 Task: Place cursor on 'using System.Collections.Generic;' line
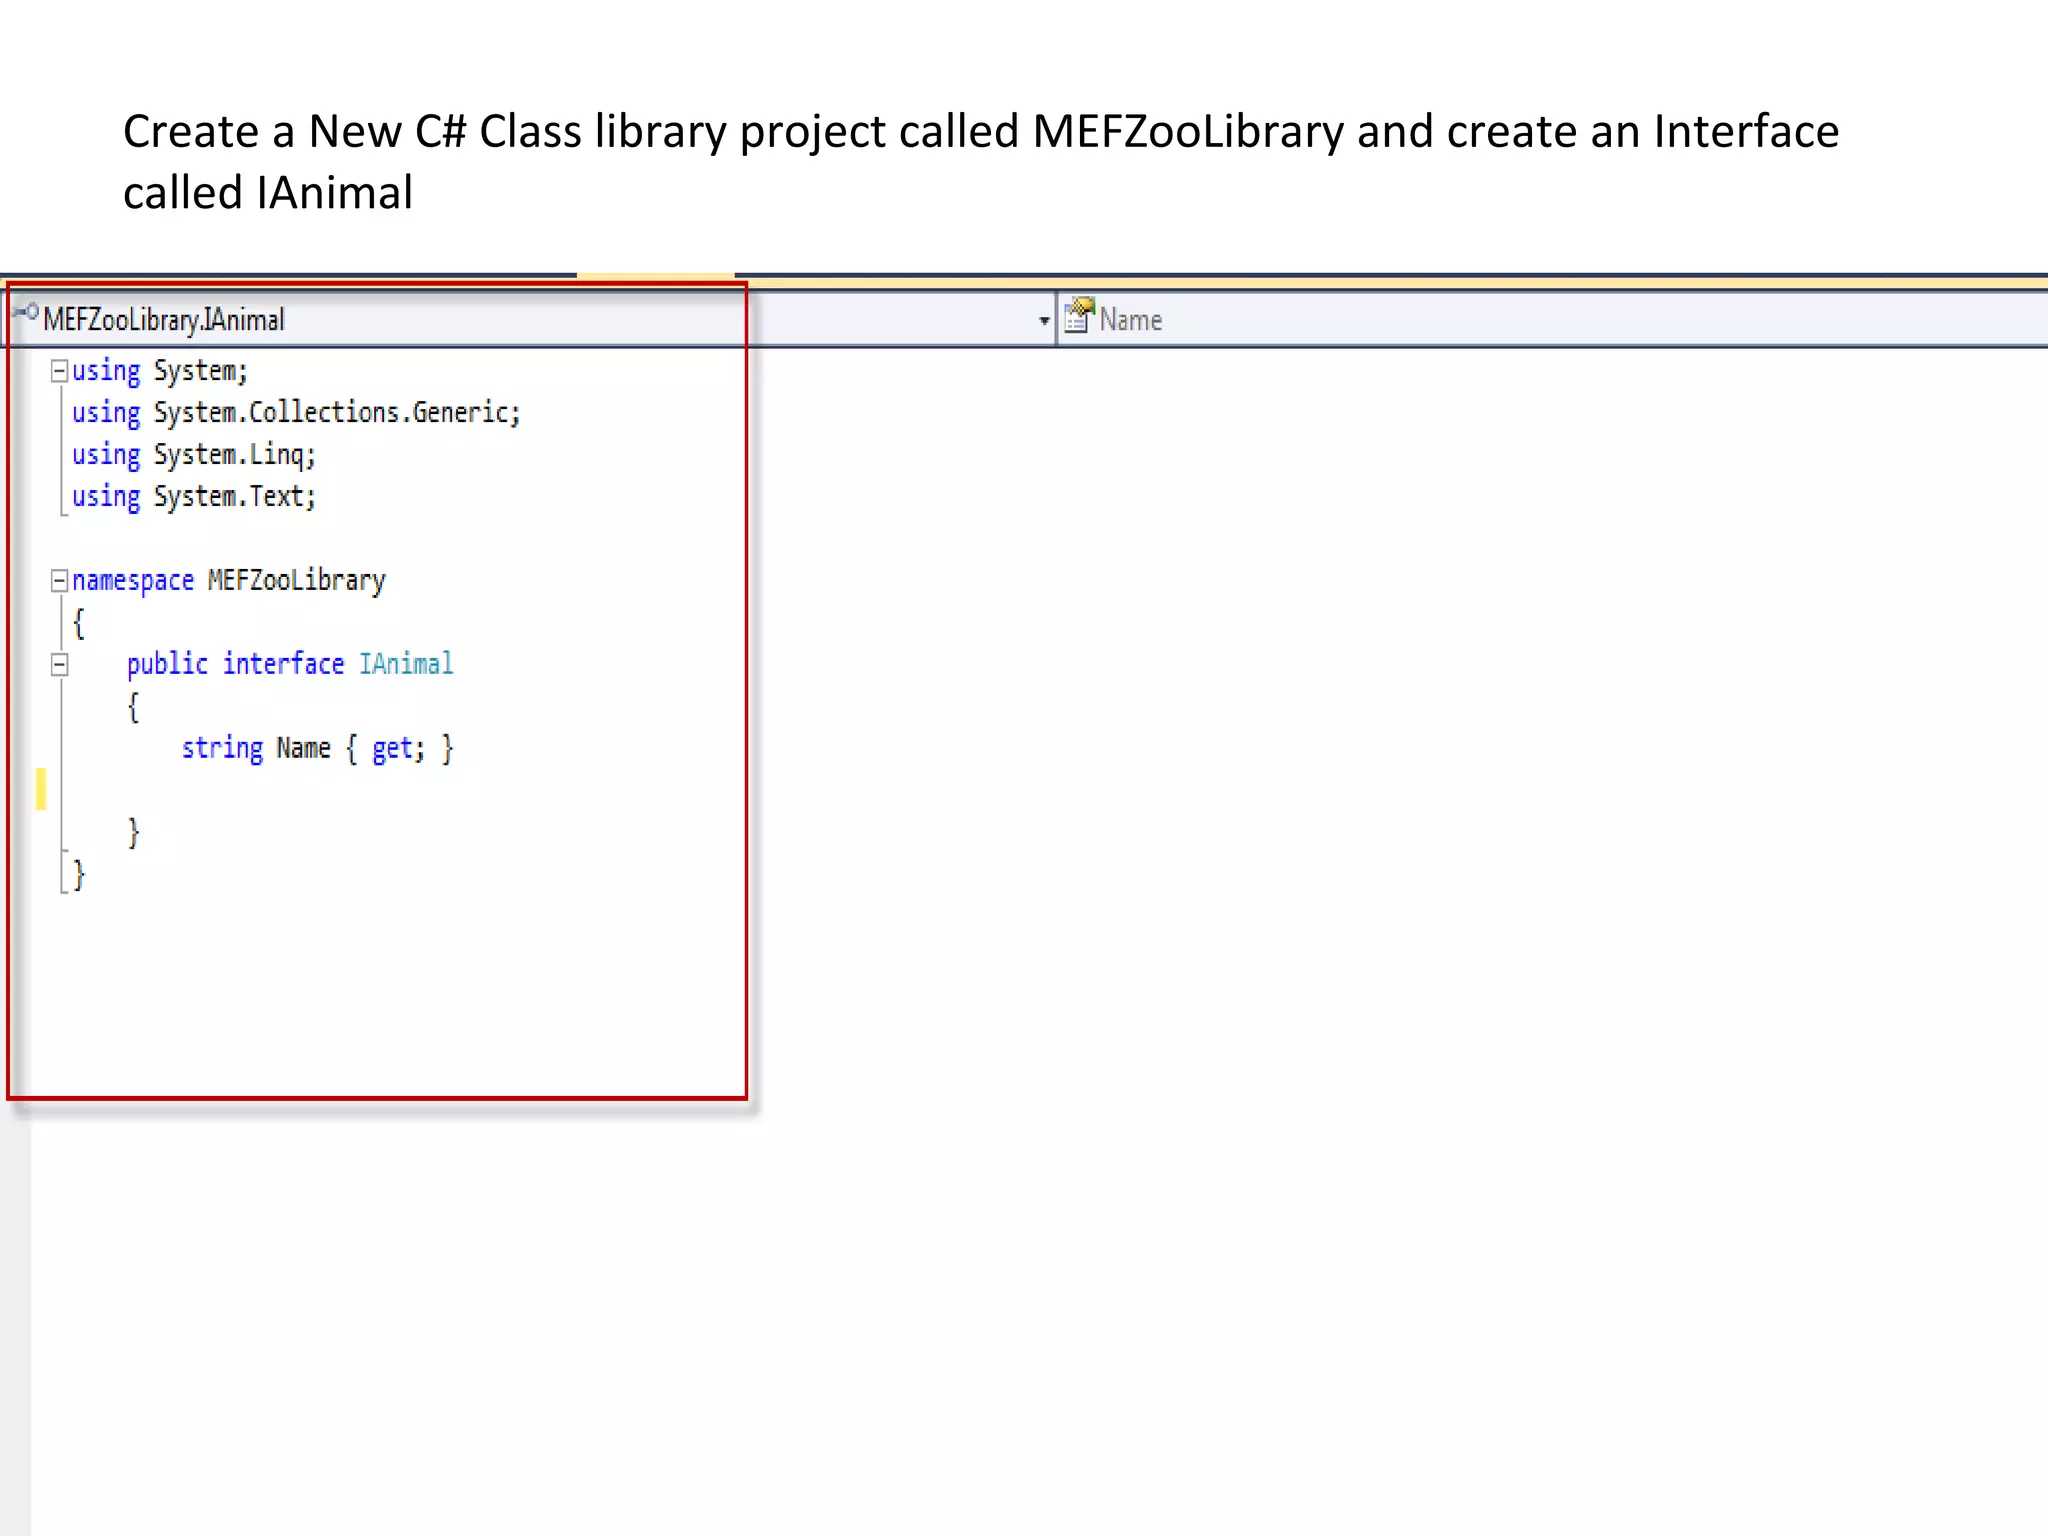point(296,413)
